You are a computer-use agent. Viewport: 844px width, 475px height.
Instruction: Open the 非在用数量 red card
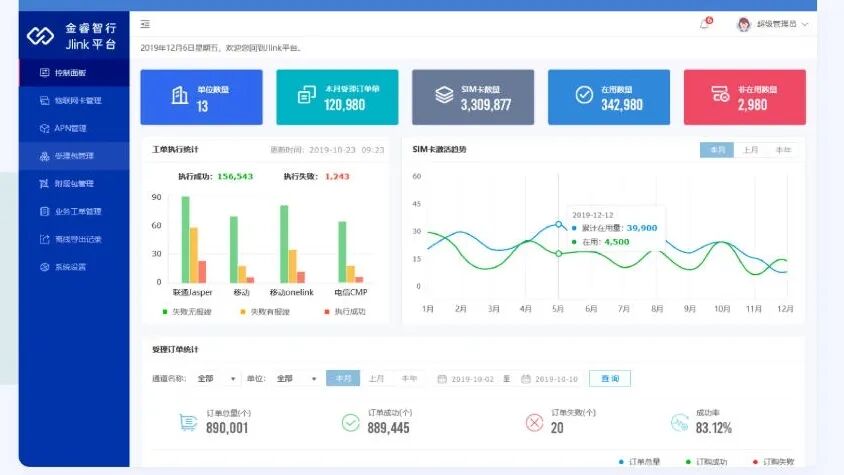click(x=744, y=97)
